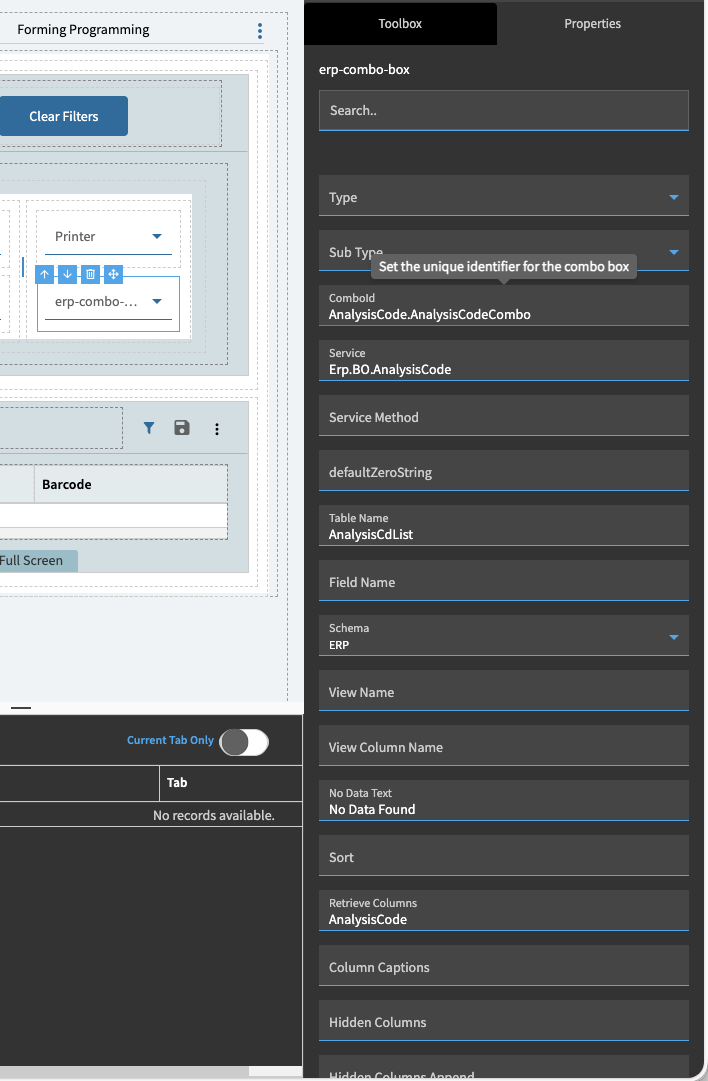Click the No records available message

coord(214,816)
